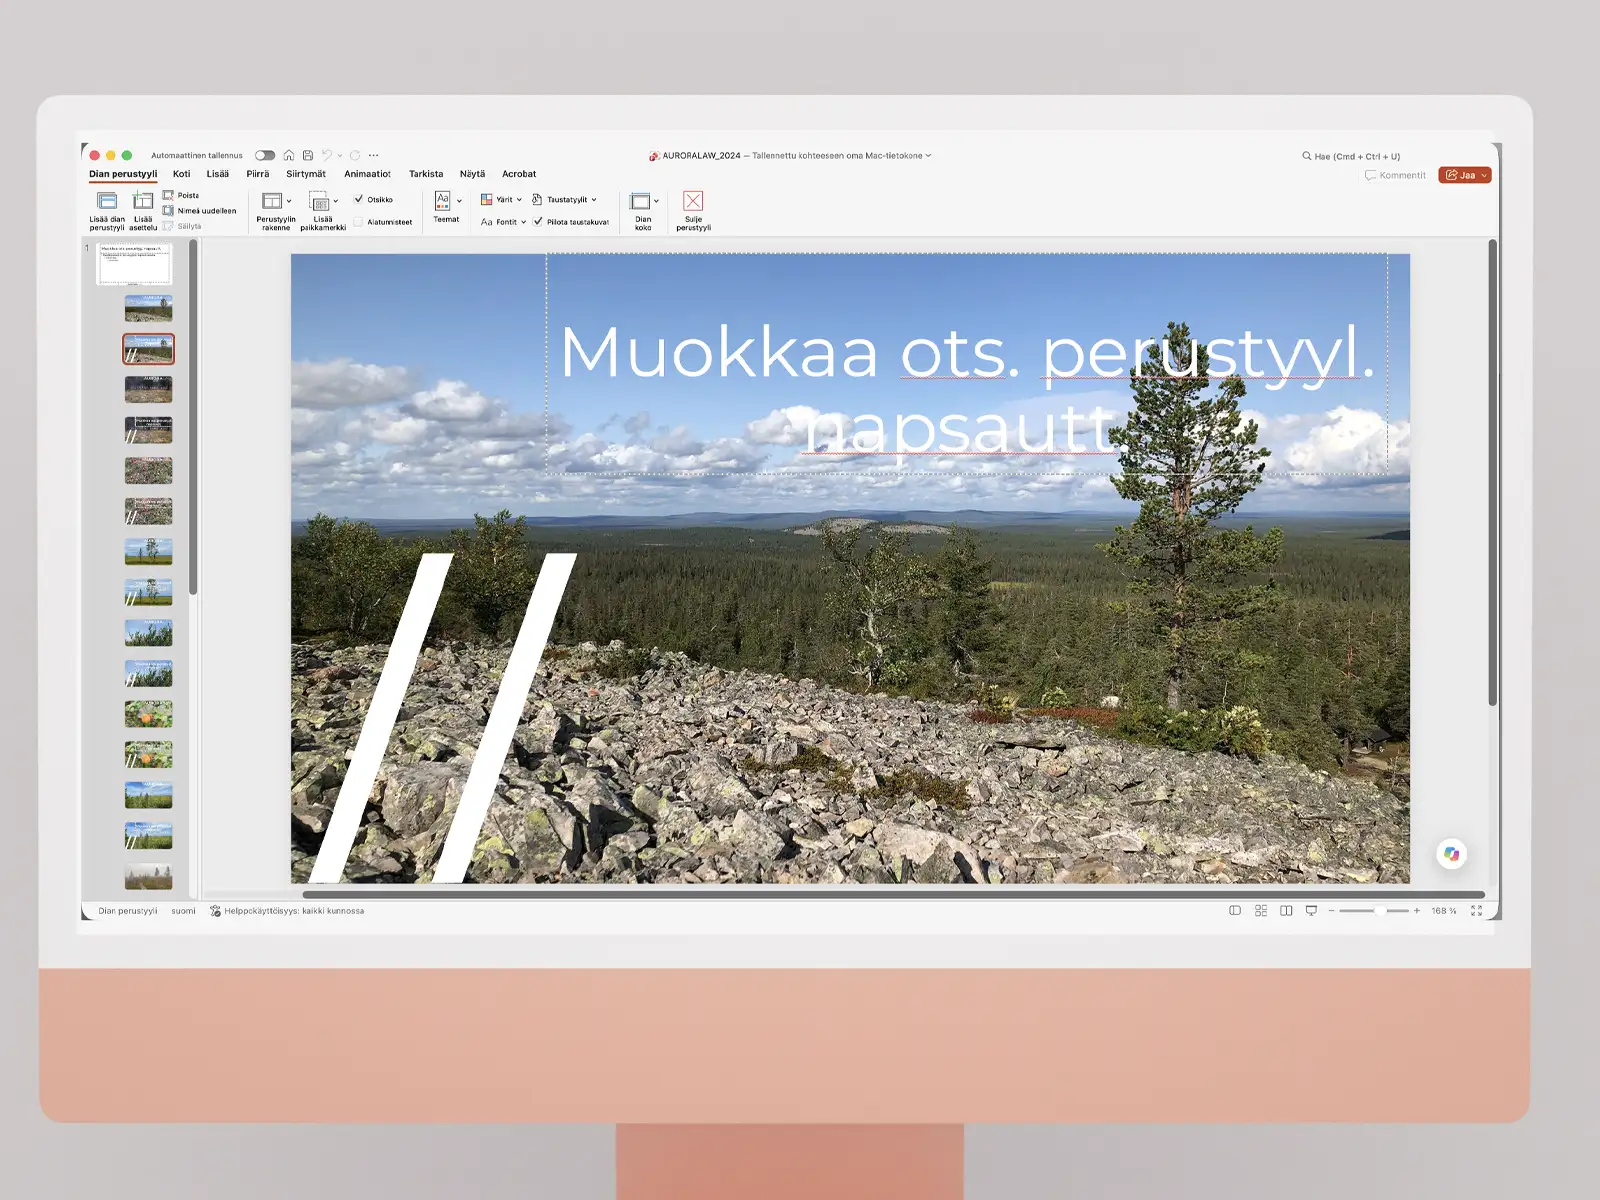Click the thumbnail pane scrollbar

coord(193,417)
